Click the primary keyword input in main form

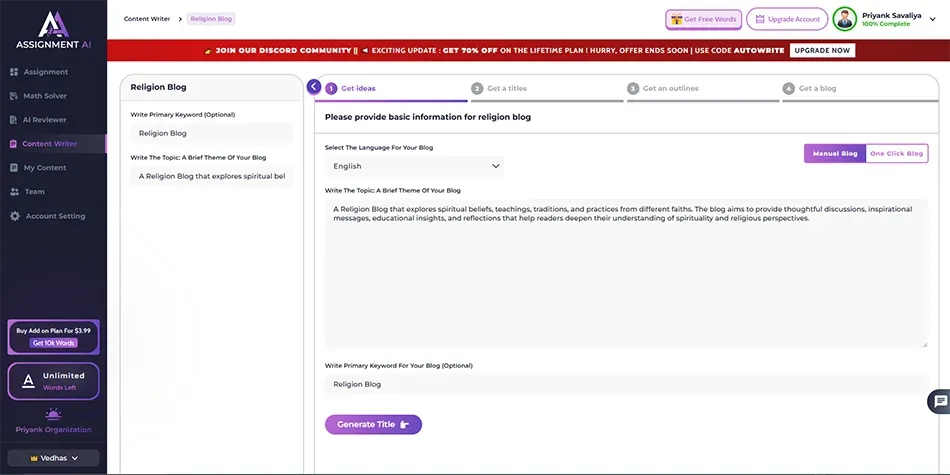(625, 384)
